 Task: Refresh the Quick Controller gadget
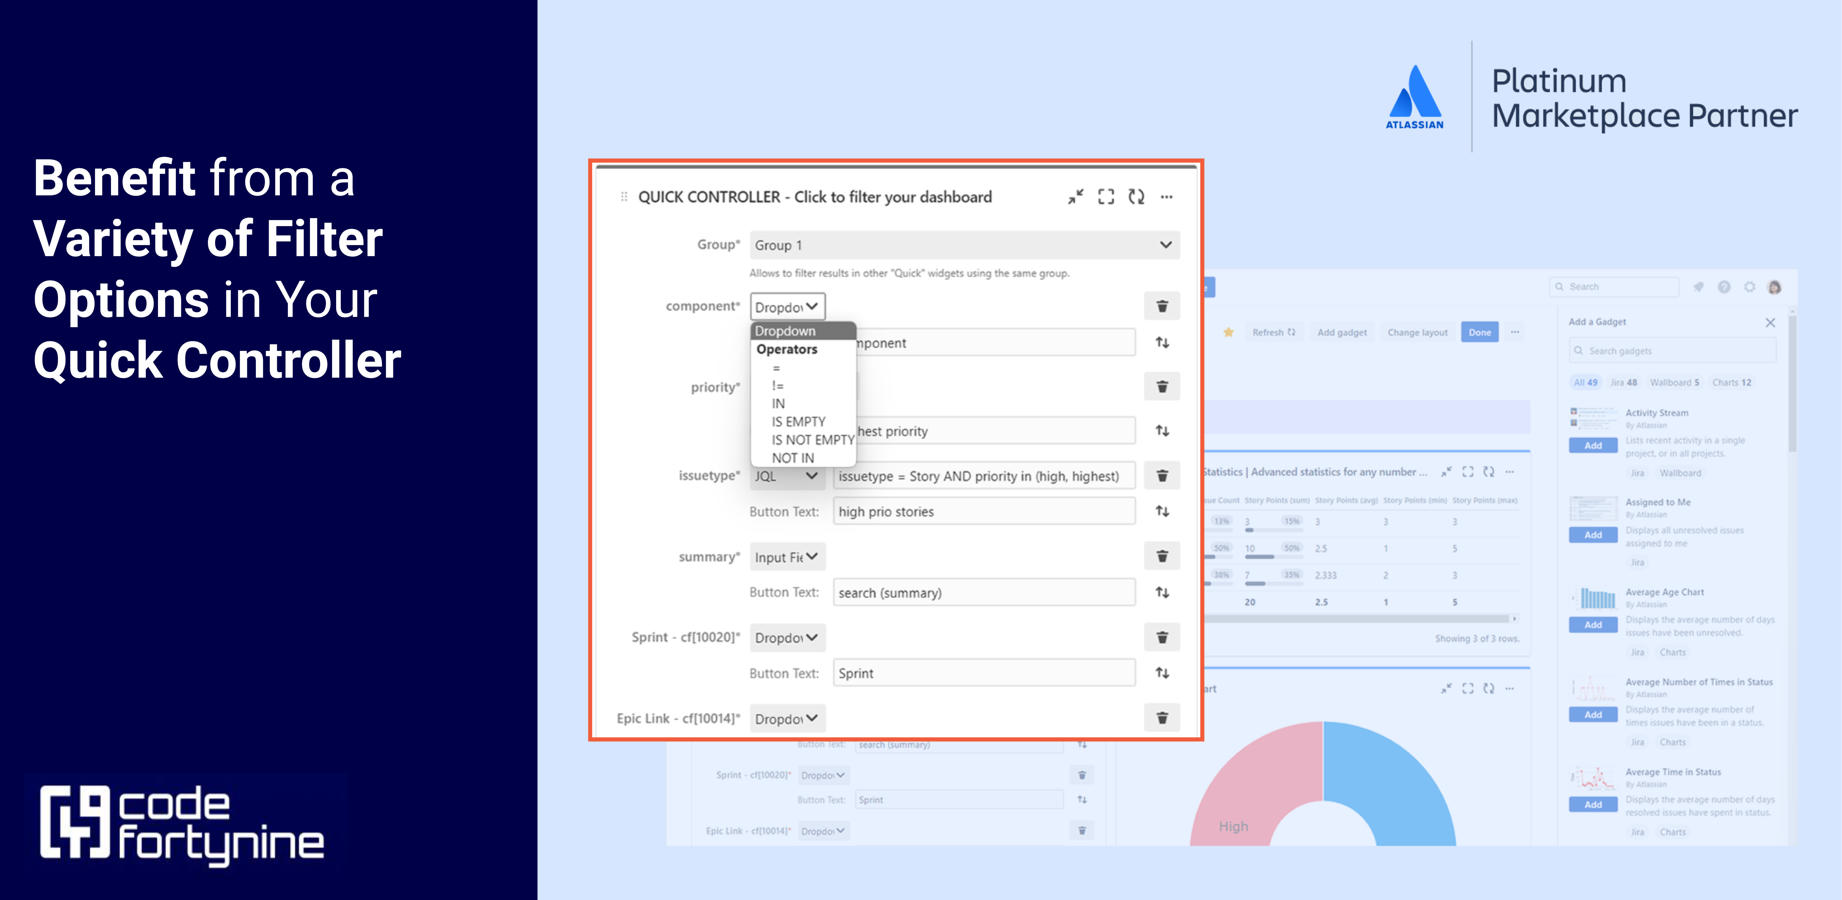tap(1136, 197)
